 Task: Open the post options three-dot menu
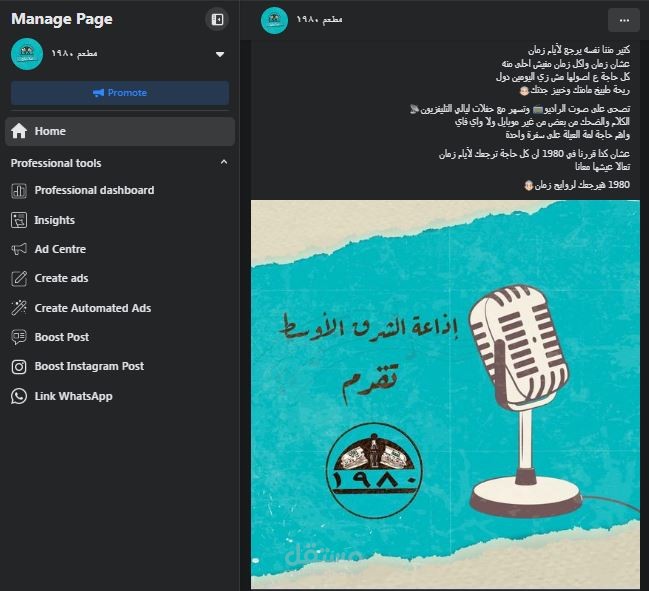pos(624,20)
